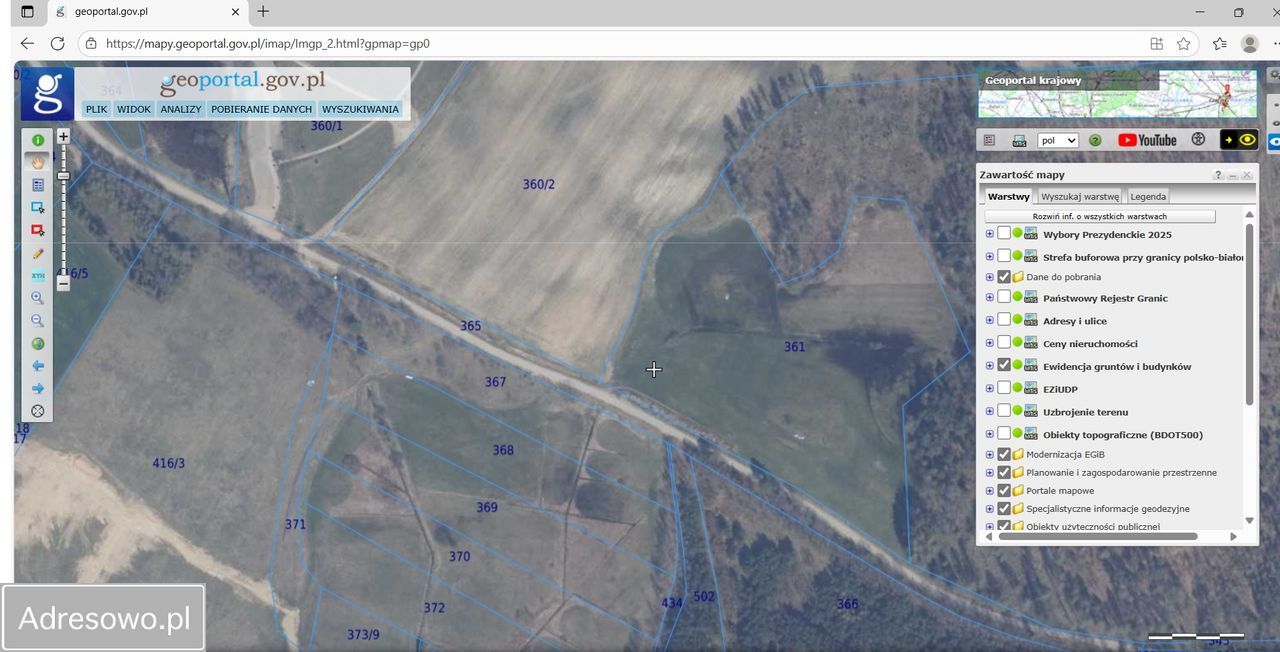1280x652 pixels.
Task: Click the globe full extent icon
Action: click(38, 343)
